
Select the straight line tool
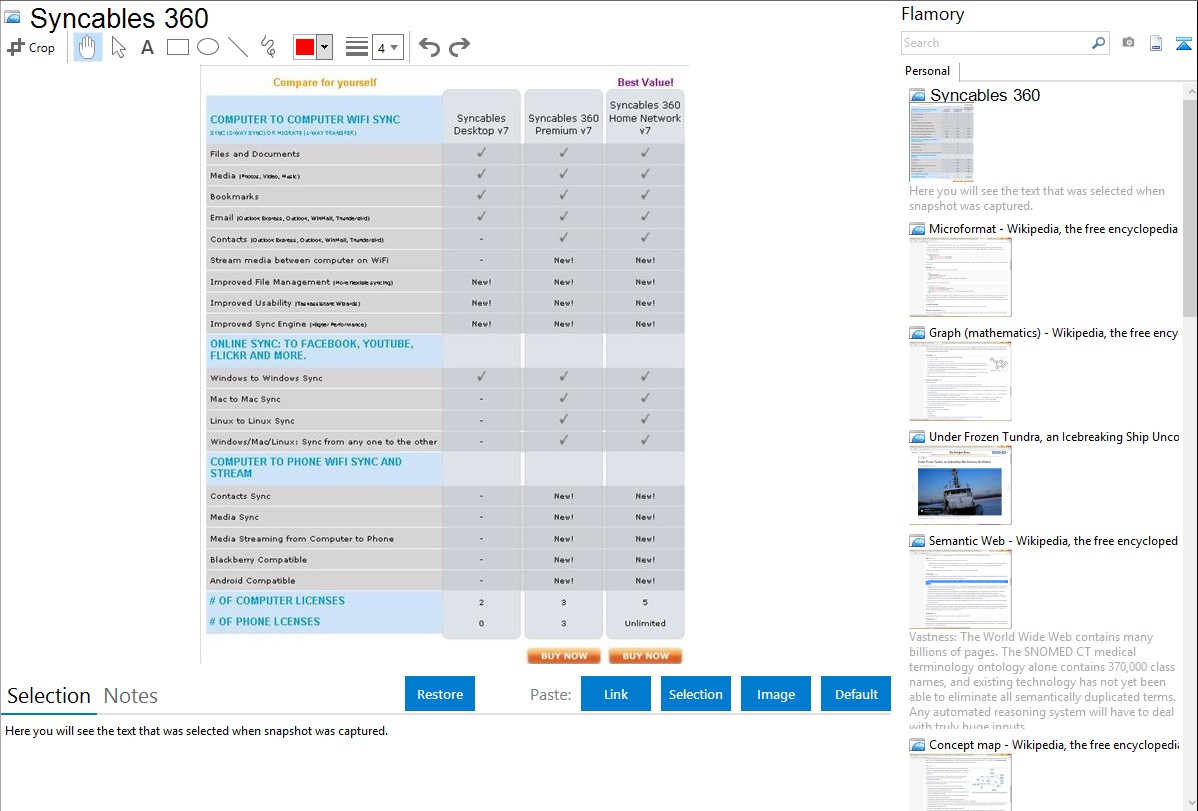coord(238,47)
